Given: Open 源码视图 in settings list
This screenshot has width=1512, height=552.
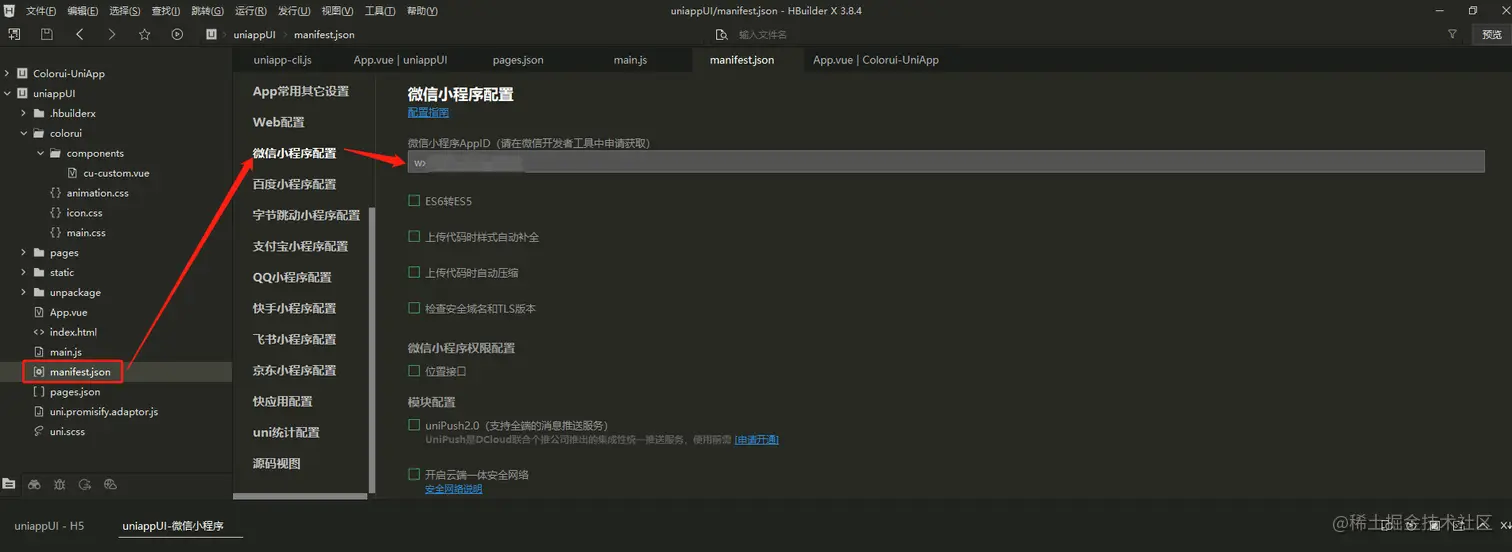Looking at the screenshot, I should pyautogui.click(x=276, y=463).
